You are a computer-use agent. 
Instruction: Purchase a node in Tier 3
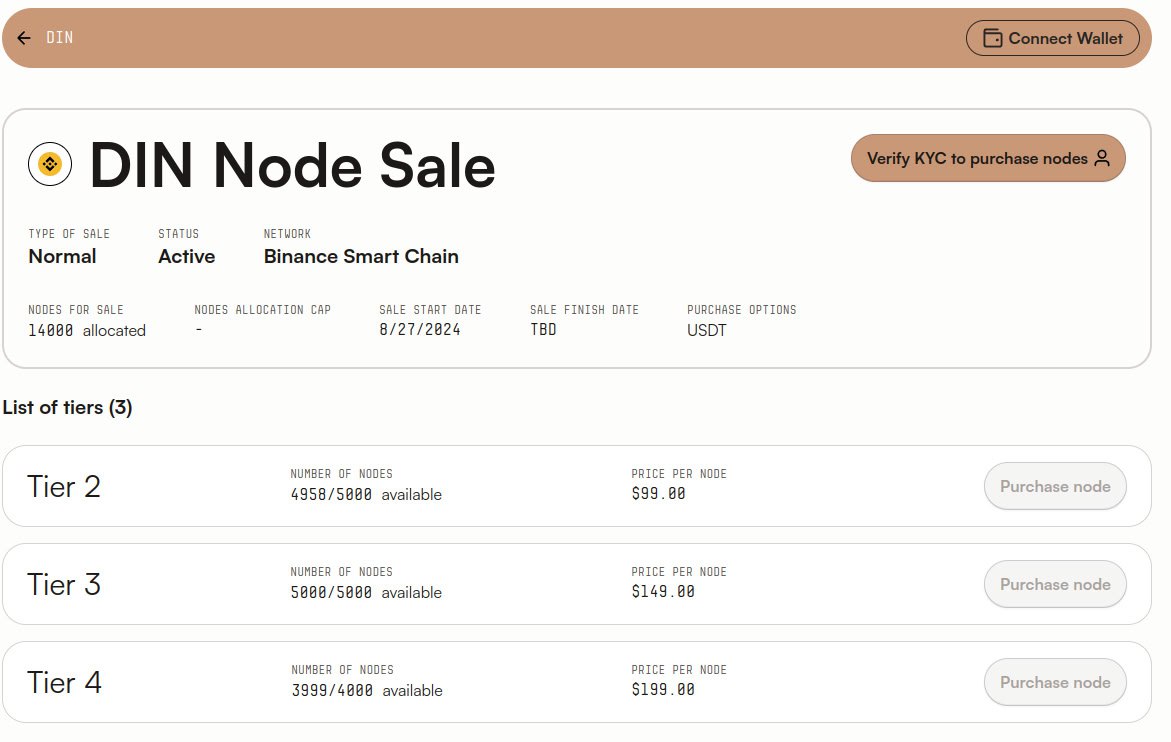click(1055, 585)
